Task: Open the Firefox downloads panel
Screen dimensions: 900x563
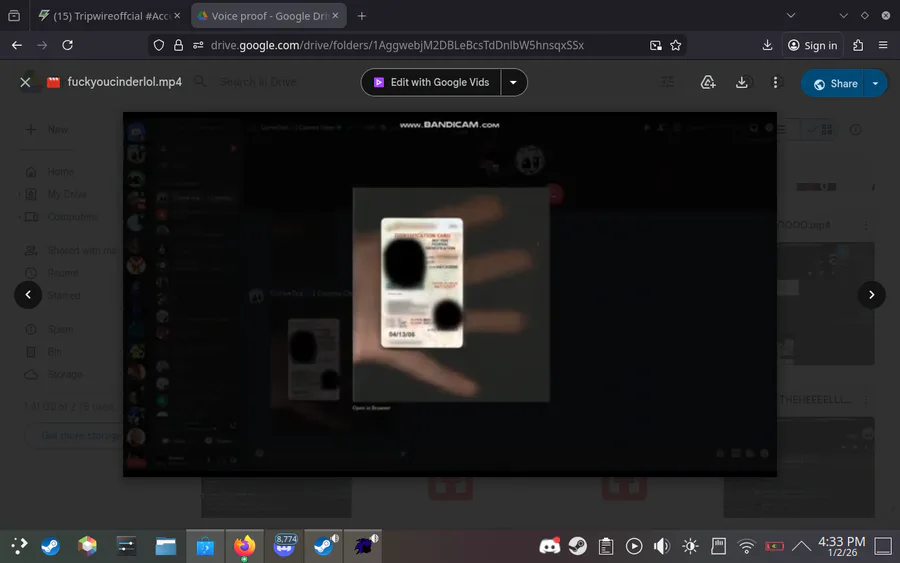Action: 767,45
